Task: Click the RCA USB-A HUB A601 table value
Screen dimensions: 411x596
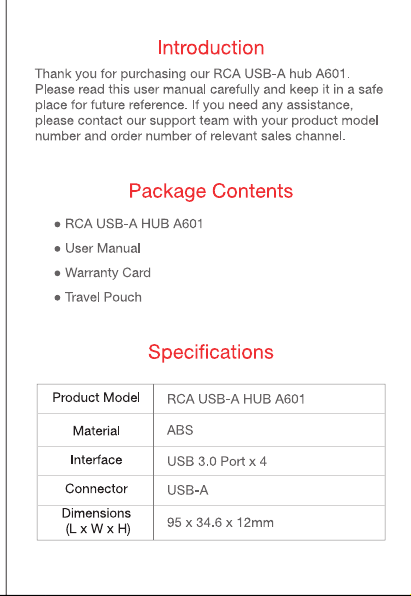Action: click(x=236, y=399)
